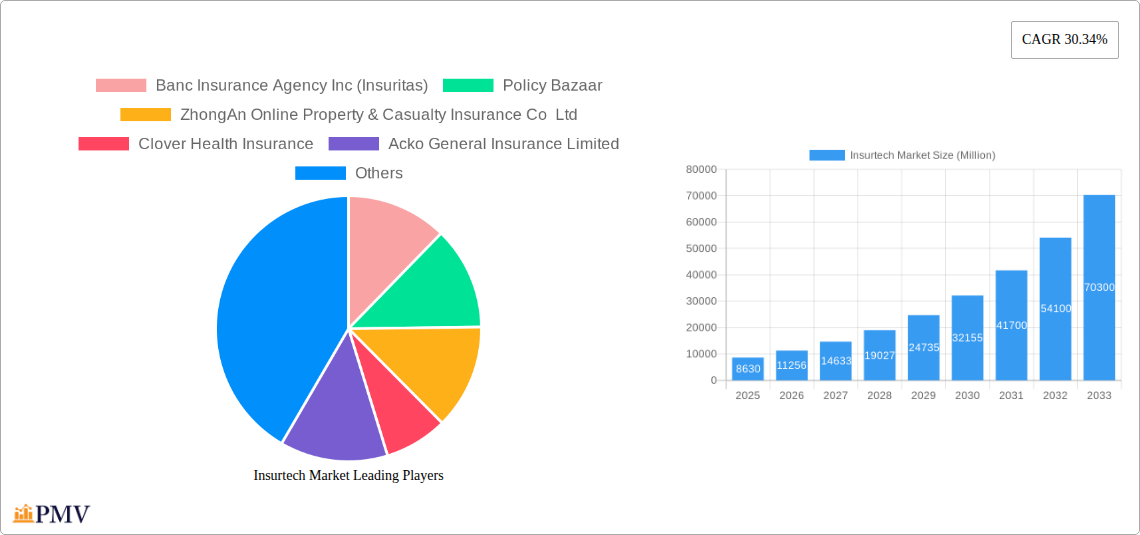The width and height of the screenshot is (1140, 535).
Task: Click the 2025 bar labeled 8630
Action: (748, 369)
